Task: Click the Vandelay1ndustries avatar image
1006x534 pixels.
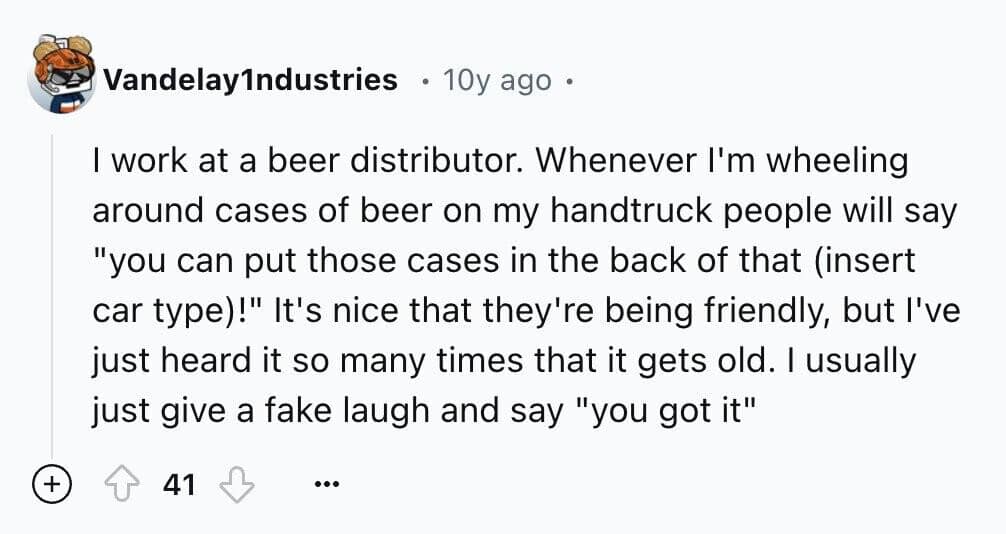Action: 58,76
